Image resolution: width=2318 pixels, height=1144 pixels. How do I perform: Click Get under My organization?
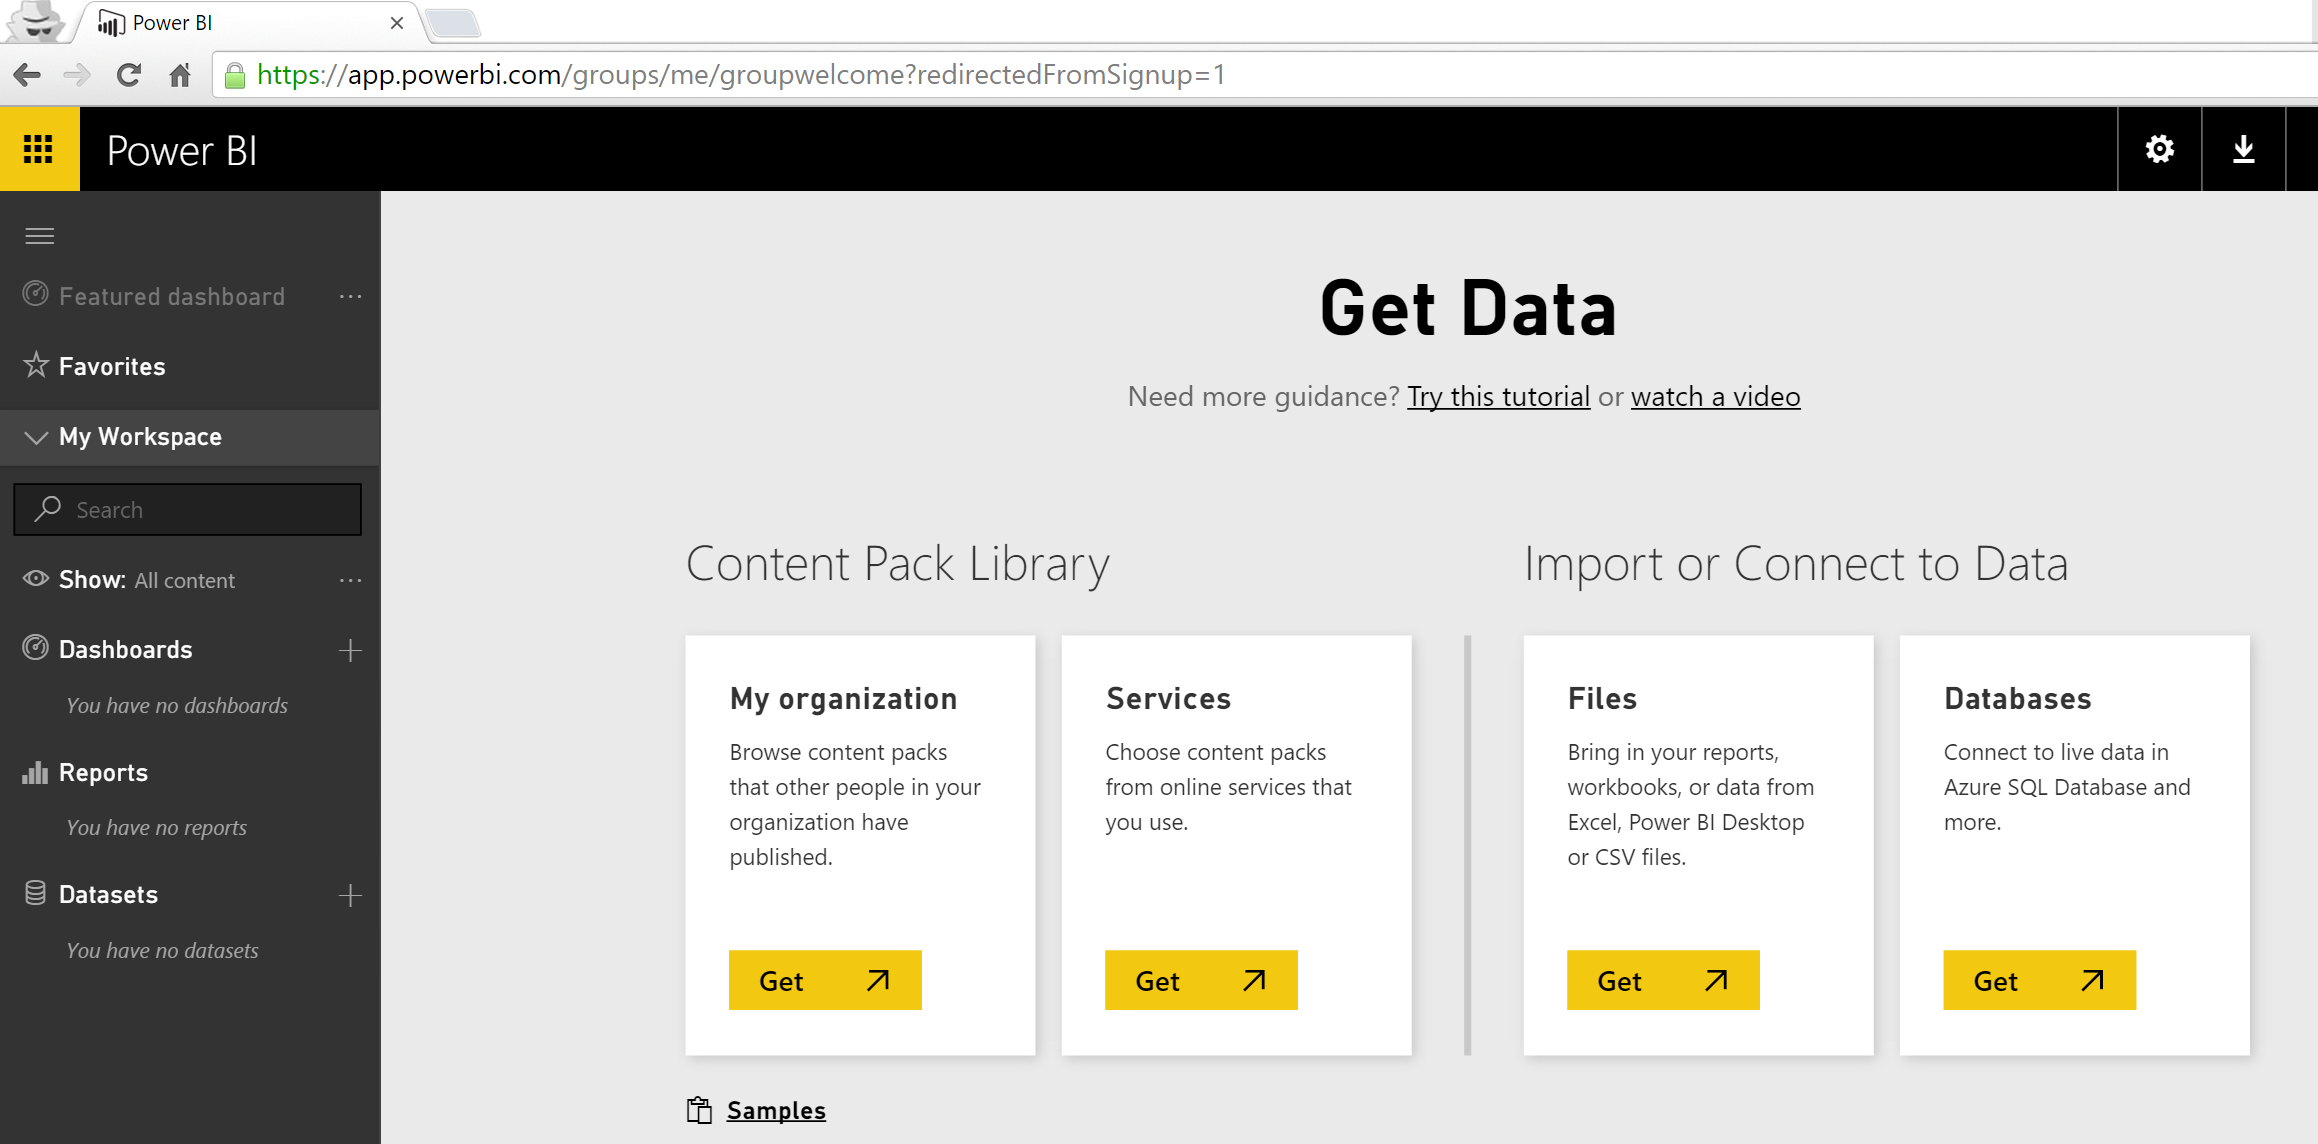click(824, 980)
